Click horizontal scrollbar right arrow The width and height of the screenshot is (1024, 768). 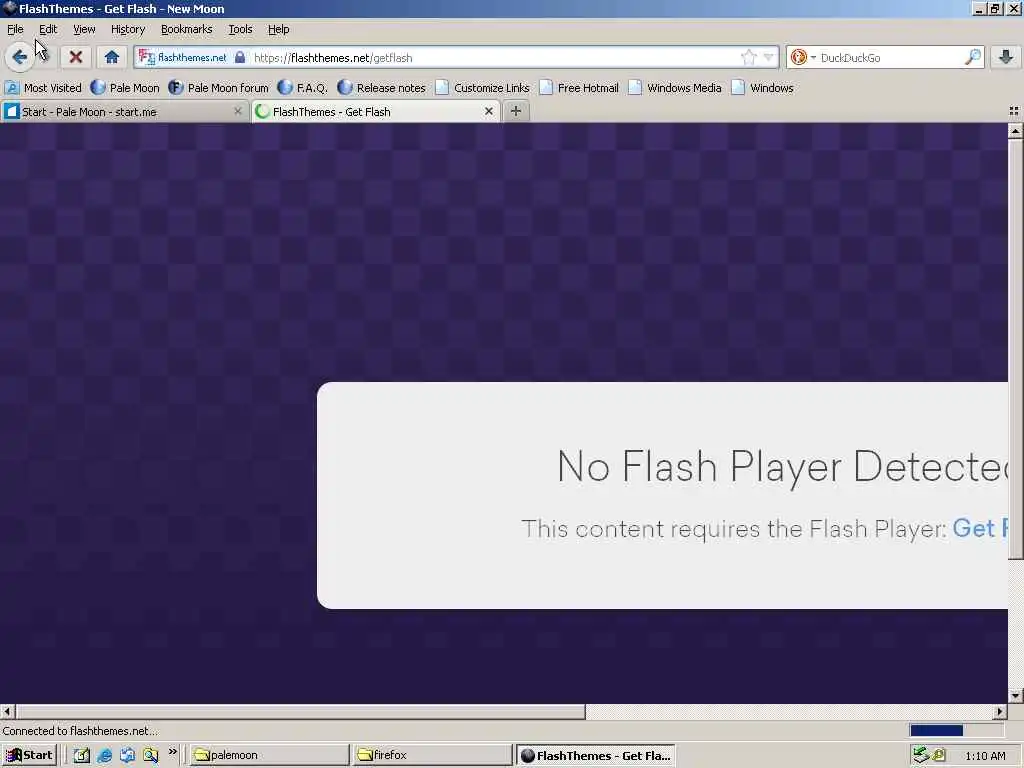point(1000,711)
